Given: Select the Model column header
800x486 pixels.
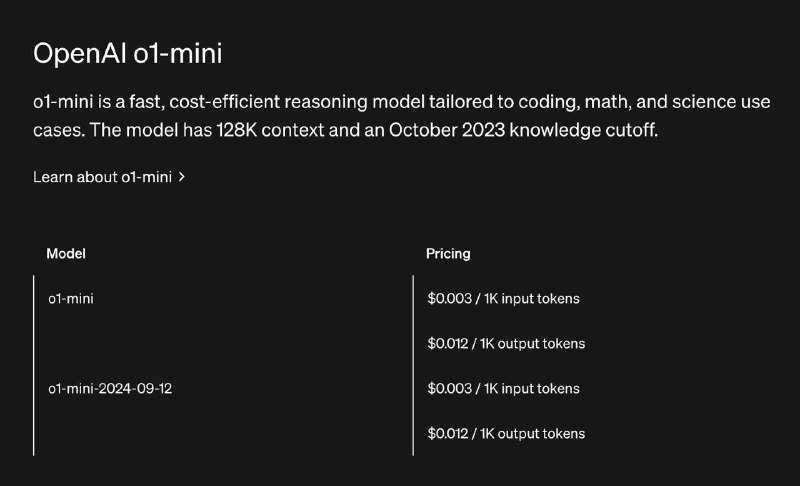Looking at the screenshot, I should point(66,253).
